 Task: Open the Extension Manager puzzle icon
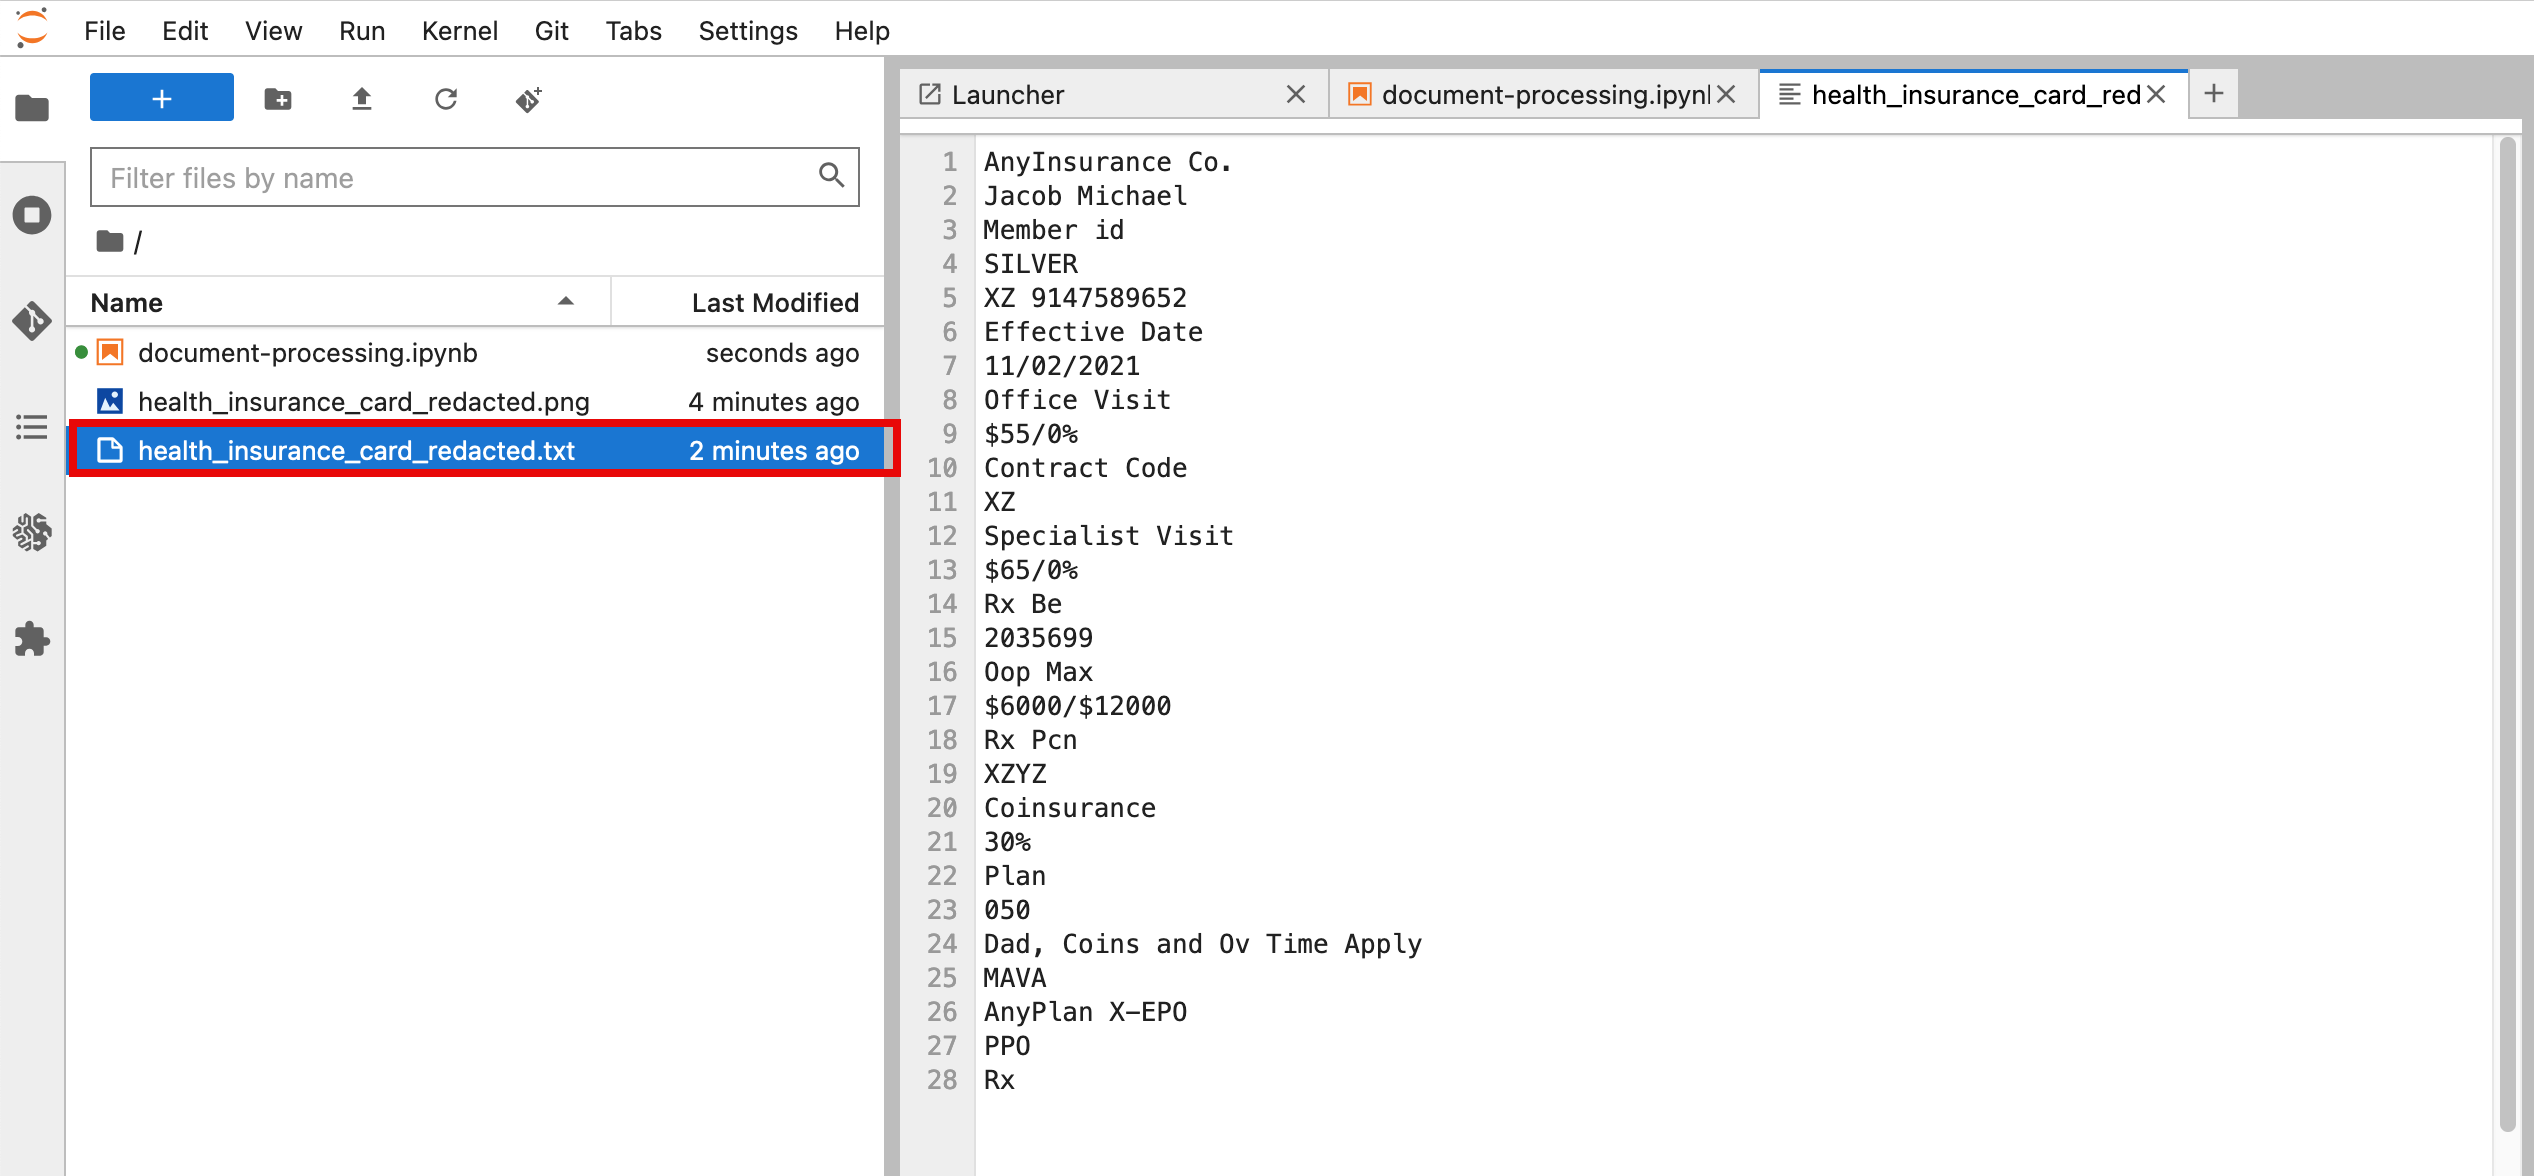[x=32, y=639]
